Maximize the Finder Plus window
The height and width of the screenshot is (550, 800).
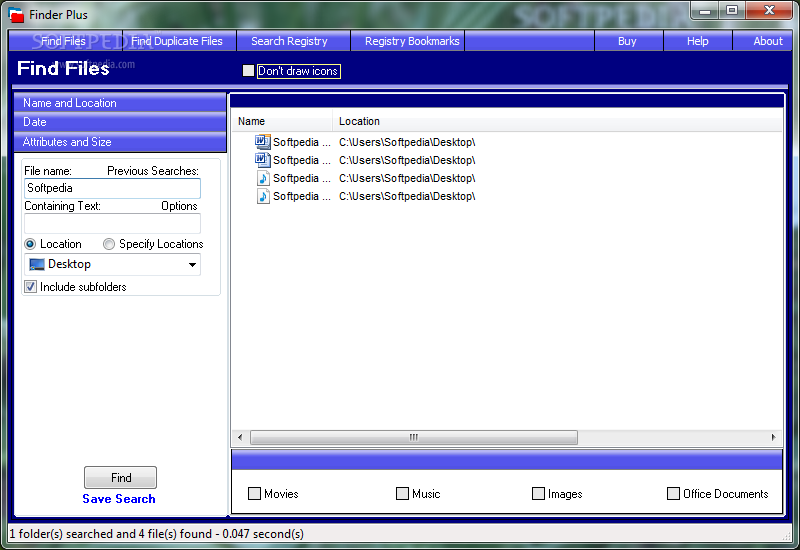point(732,11)
